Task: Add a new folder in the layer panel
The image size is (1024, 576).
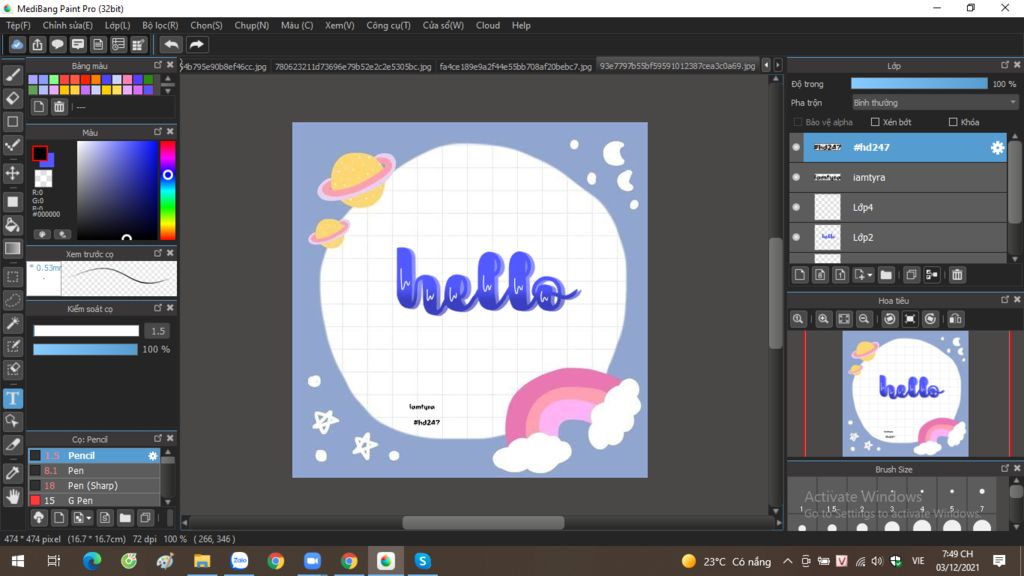Action: (x=886, y=275)
